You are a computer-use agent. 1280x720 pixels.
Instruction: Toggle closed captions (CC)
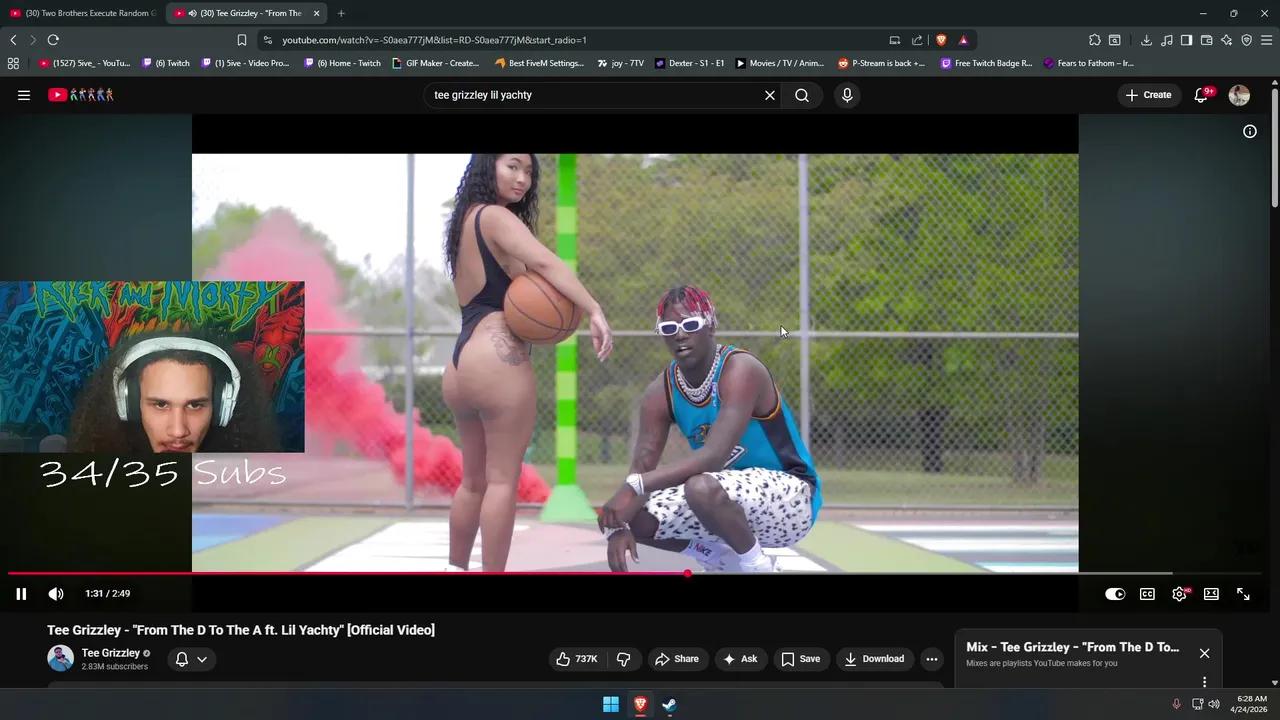coord(1147,594)
